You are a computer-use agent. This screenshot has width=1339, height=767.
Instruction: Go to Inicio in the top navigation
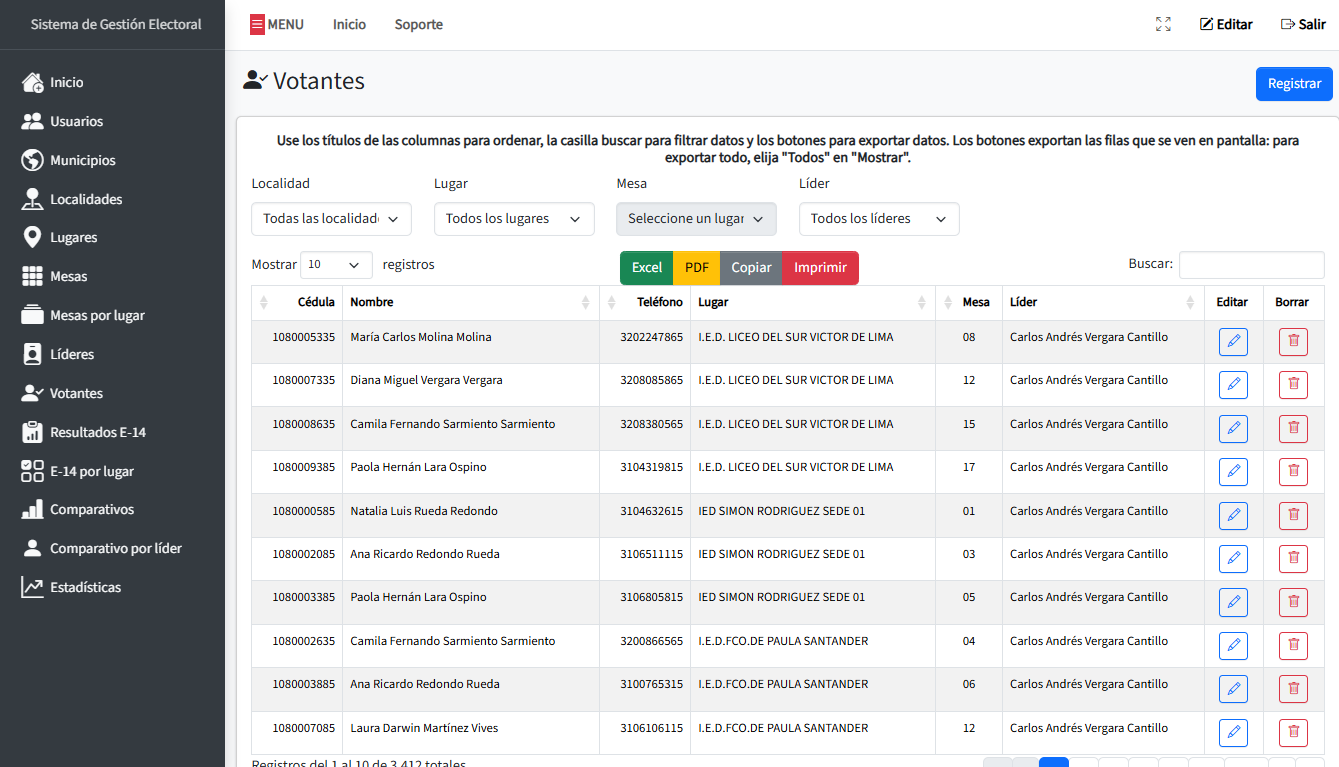tap(349, 24)
